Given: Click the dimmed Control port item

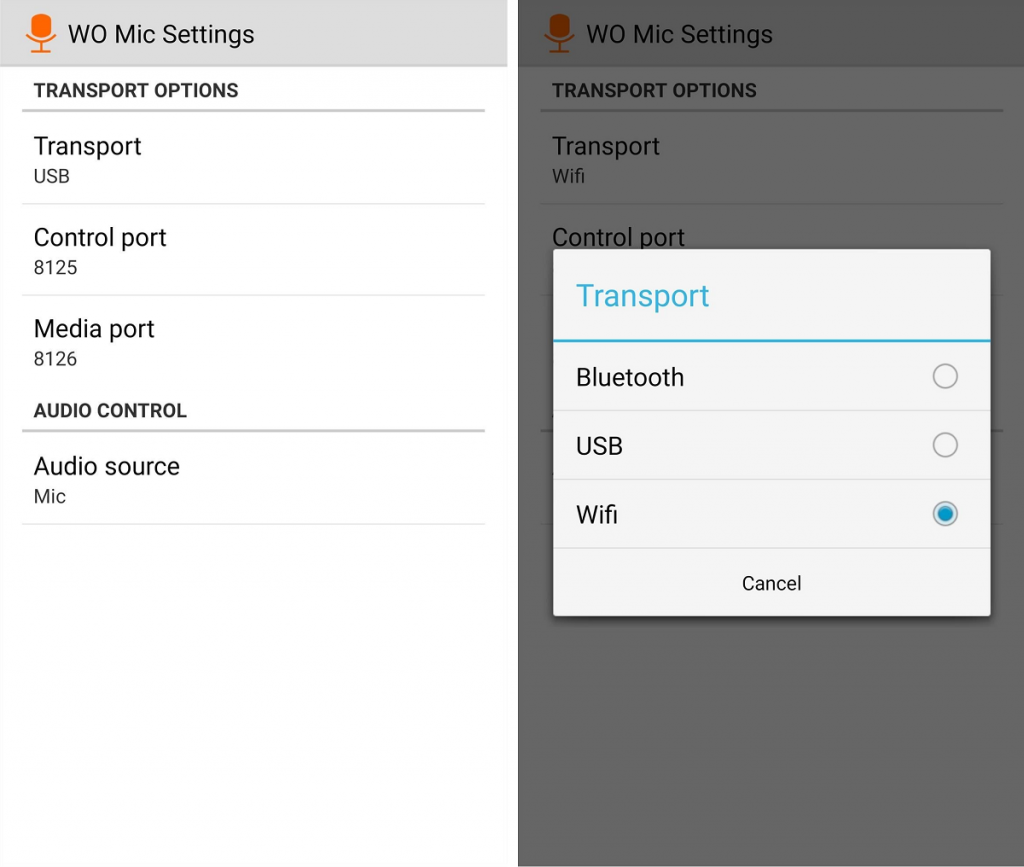Looking at the screenshot, I should [x=618, y=237].
